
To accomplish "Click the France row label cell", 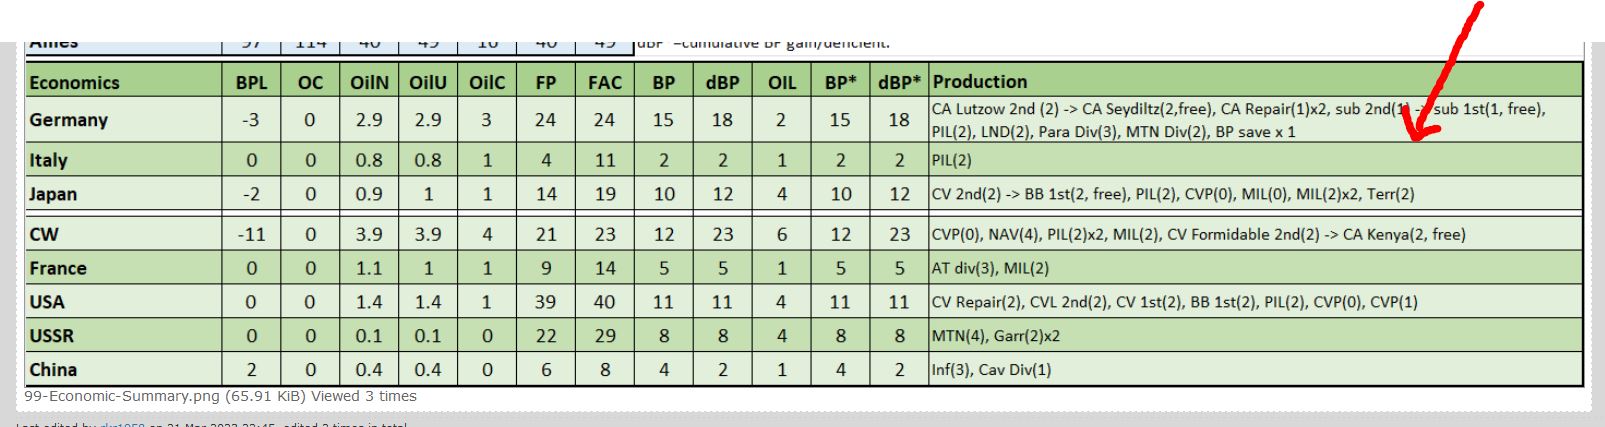I will (124, 268).
